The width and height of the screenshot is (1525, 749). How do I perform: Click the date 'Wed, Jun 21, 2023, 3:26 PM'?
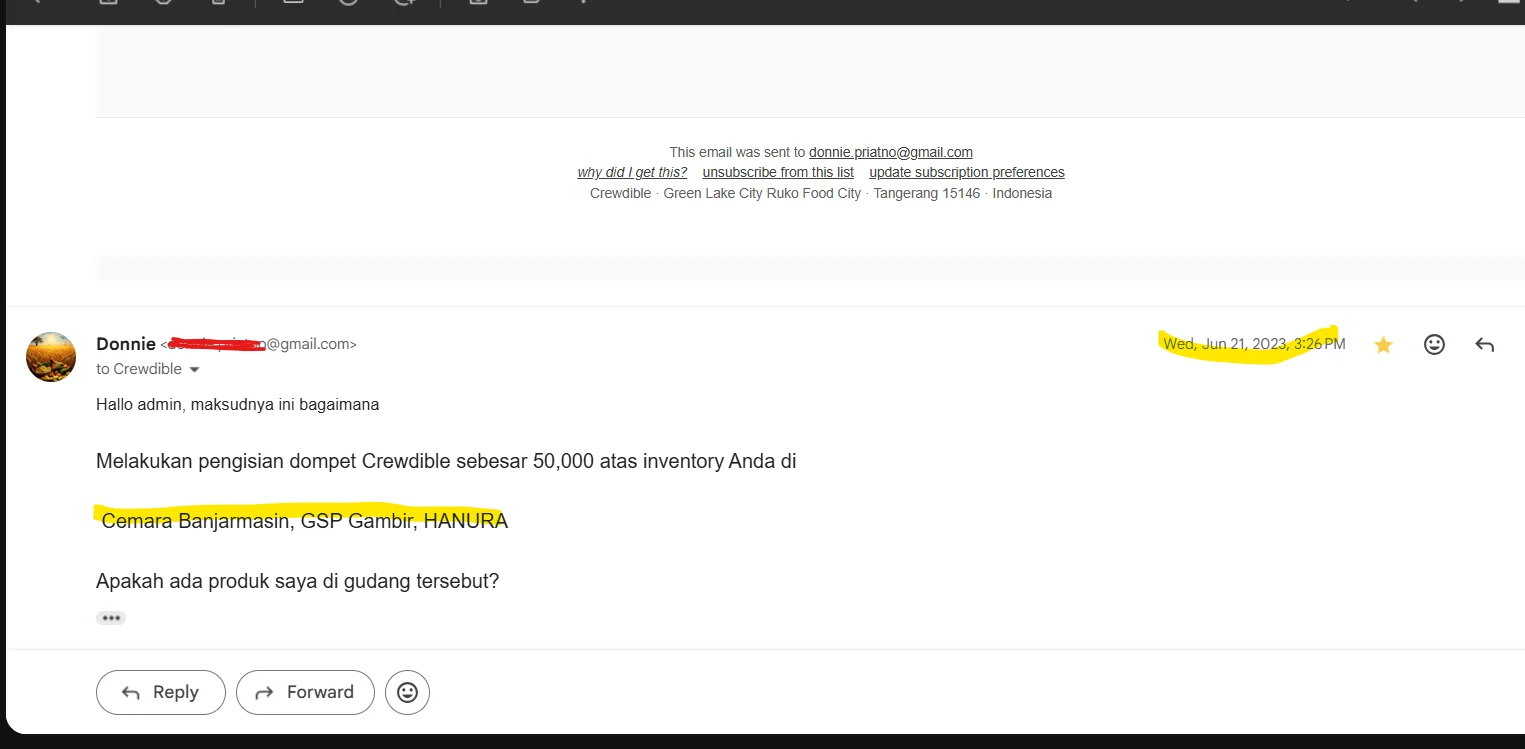click(1254, 344)
